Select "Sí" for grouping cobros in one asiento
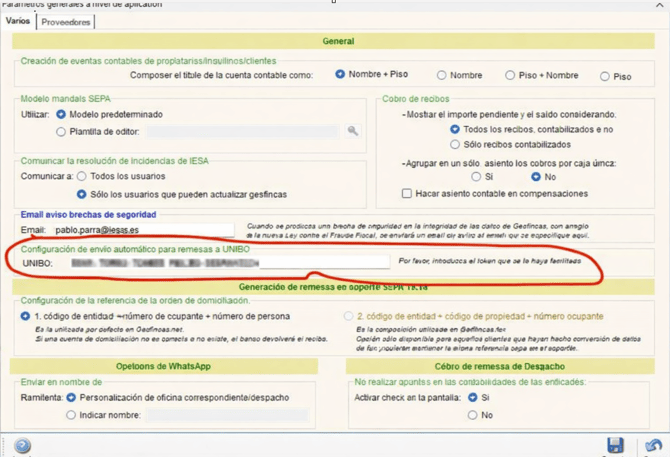Image resolution: width=670 pixels, height=457 pixels. [x=476, y=177]
